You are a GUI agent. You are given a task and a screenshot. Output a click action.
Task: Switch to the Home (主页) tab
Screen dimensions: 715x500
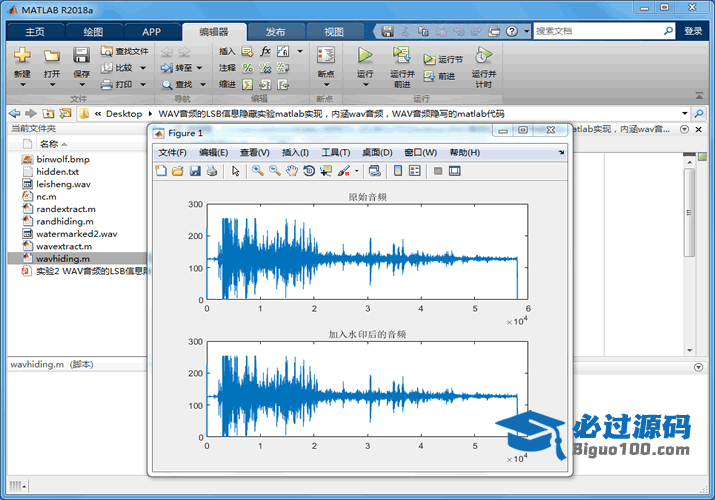(35, 31)
